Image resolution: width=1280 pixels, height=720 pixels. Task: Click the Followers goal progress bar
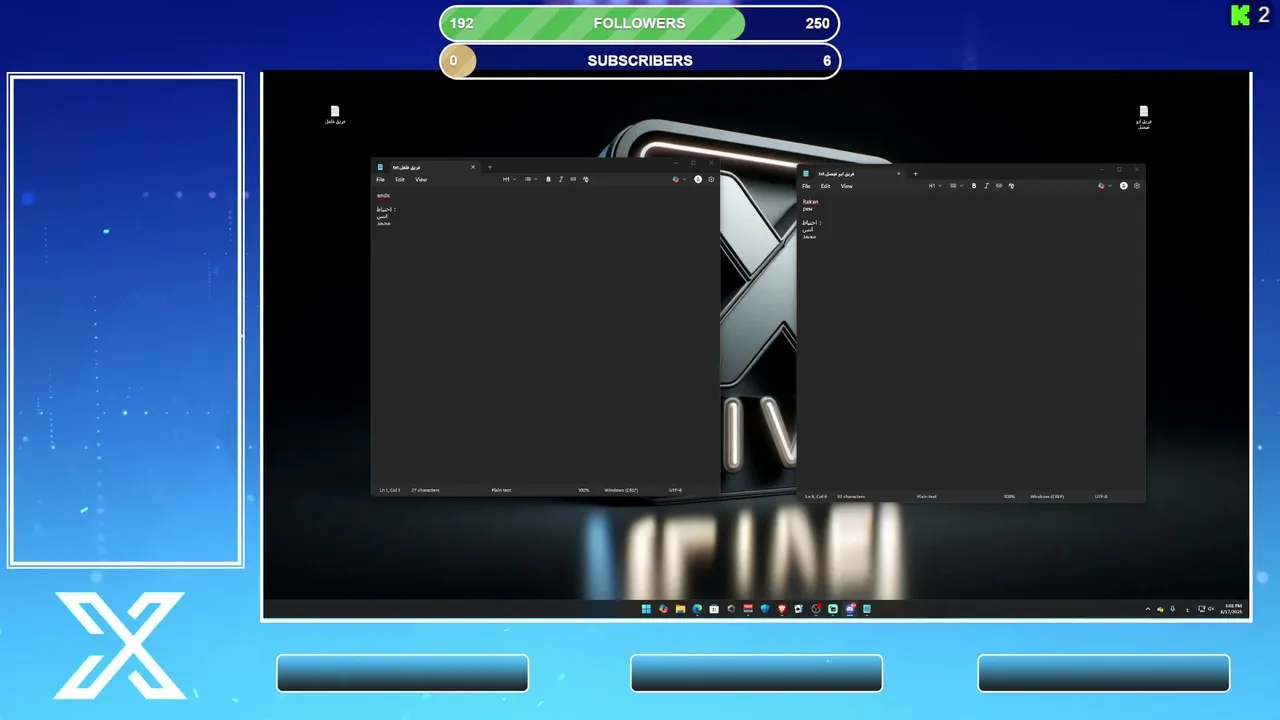tap(640, 23)
